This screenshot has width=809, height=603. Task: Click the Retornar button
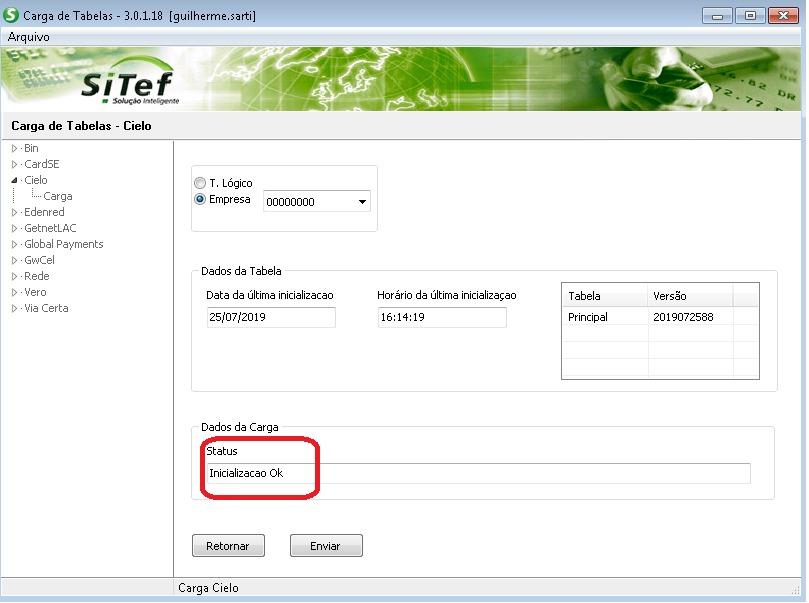(228, 546)
